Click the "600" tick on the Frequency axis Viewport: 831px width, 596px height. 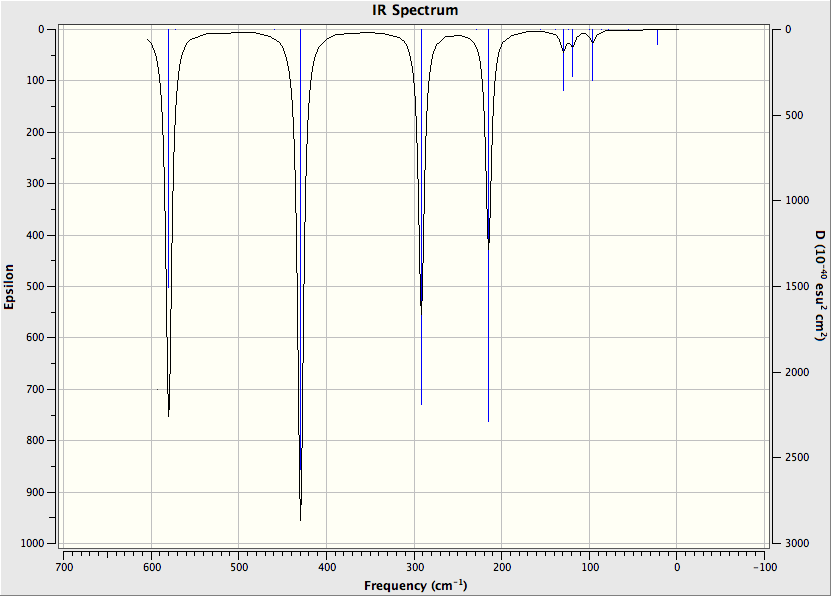point(152,567)
